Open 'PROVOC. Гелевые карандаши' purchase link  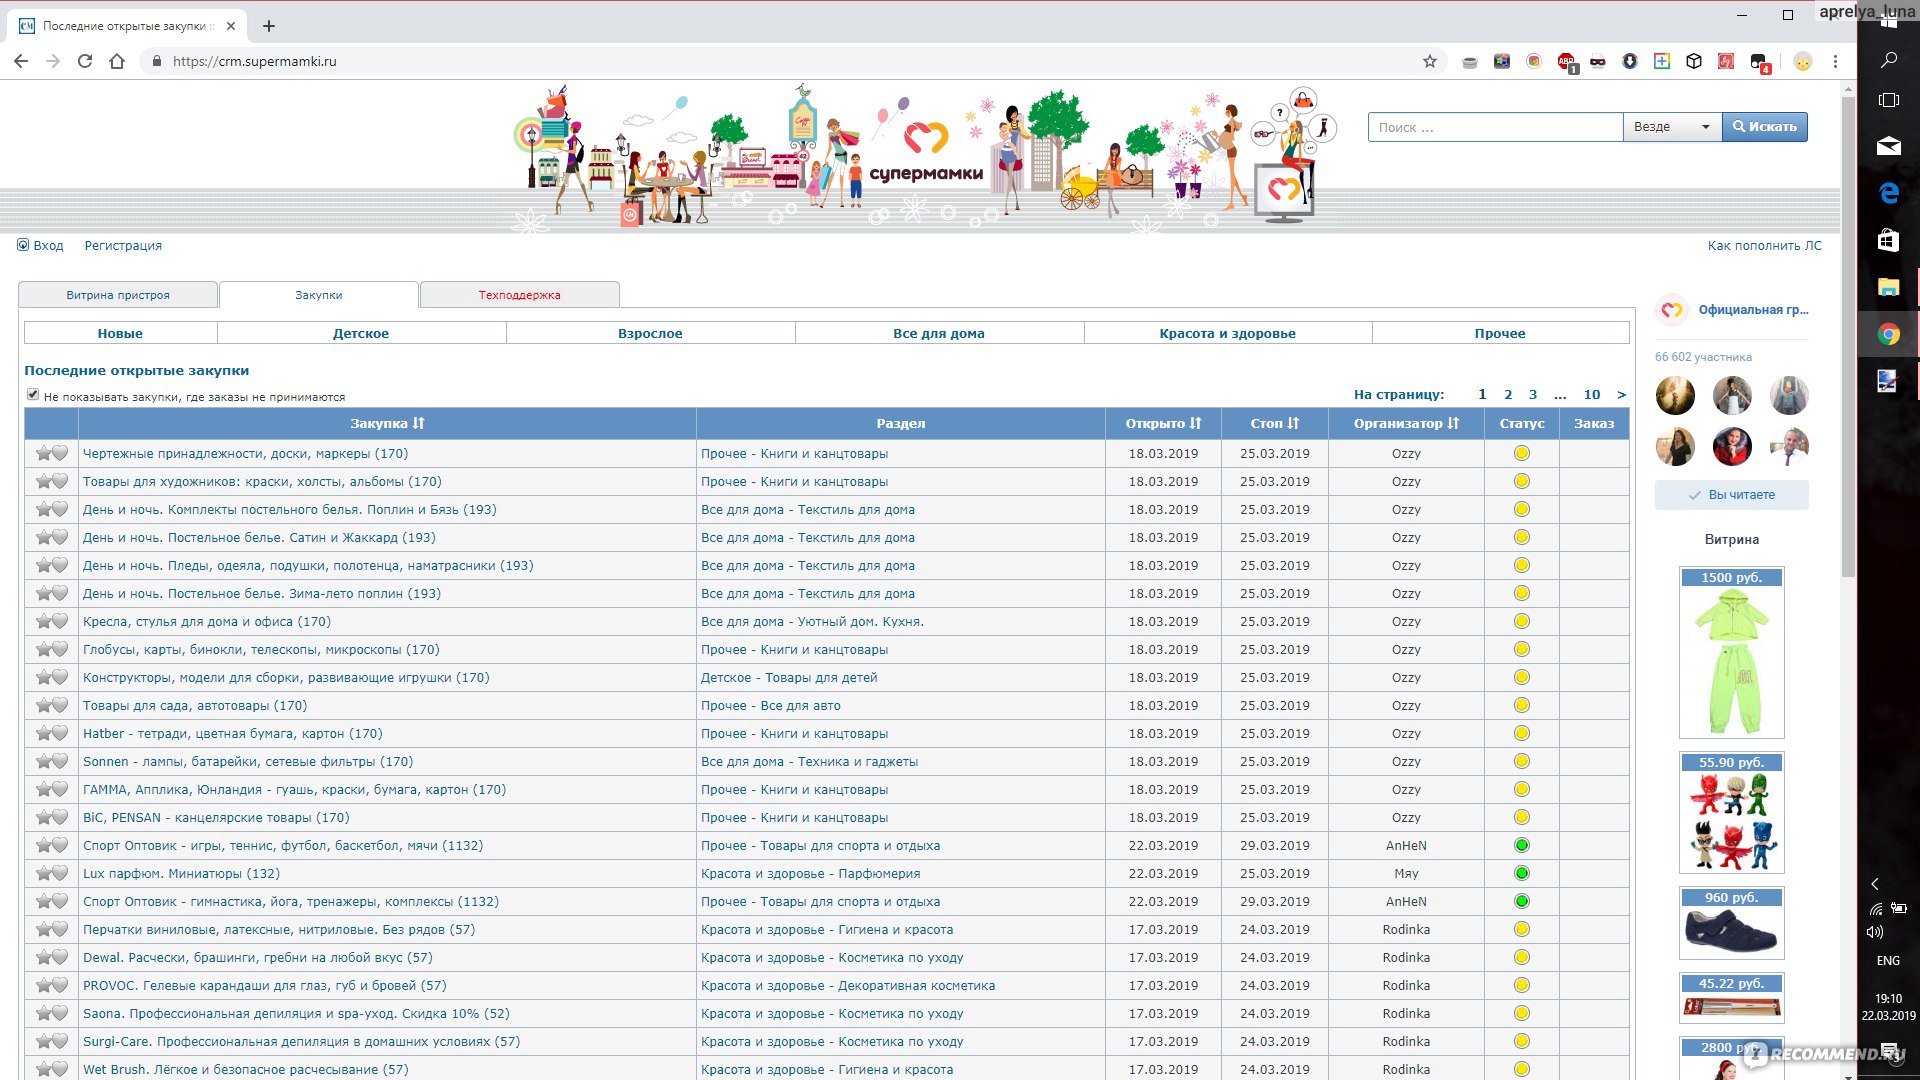point(264,985)
